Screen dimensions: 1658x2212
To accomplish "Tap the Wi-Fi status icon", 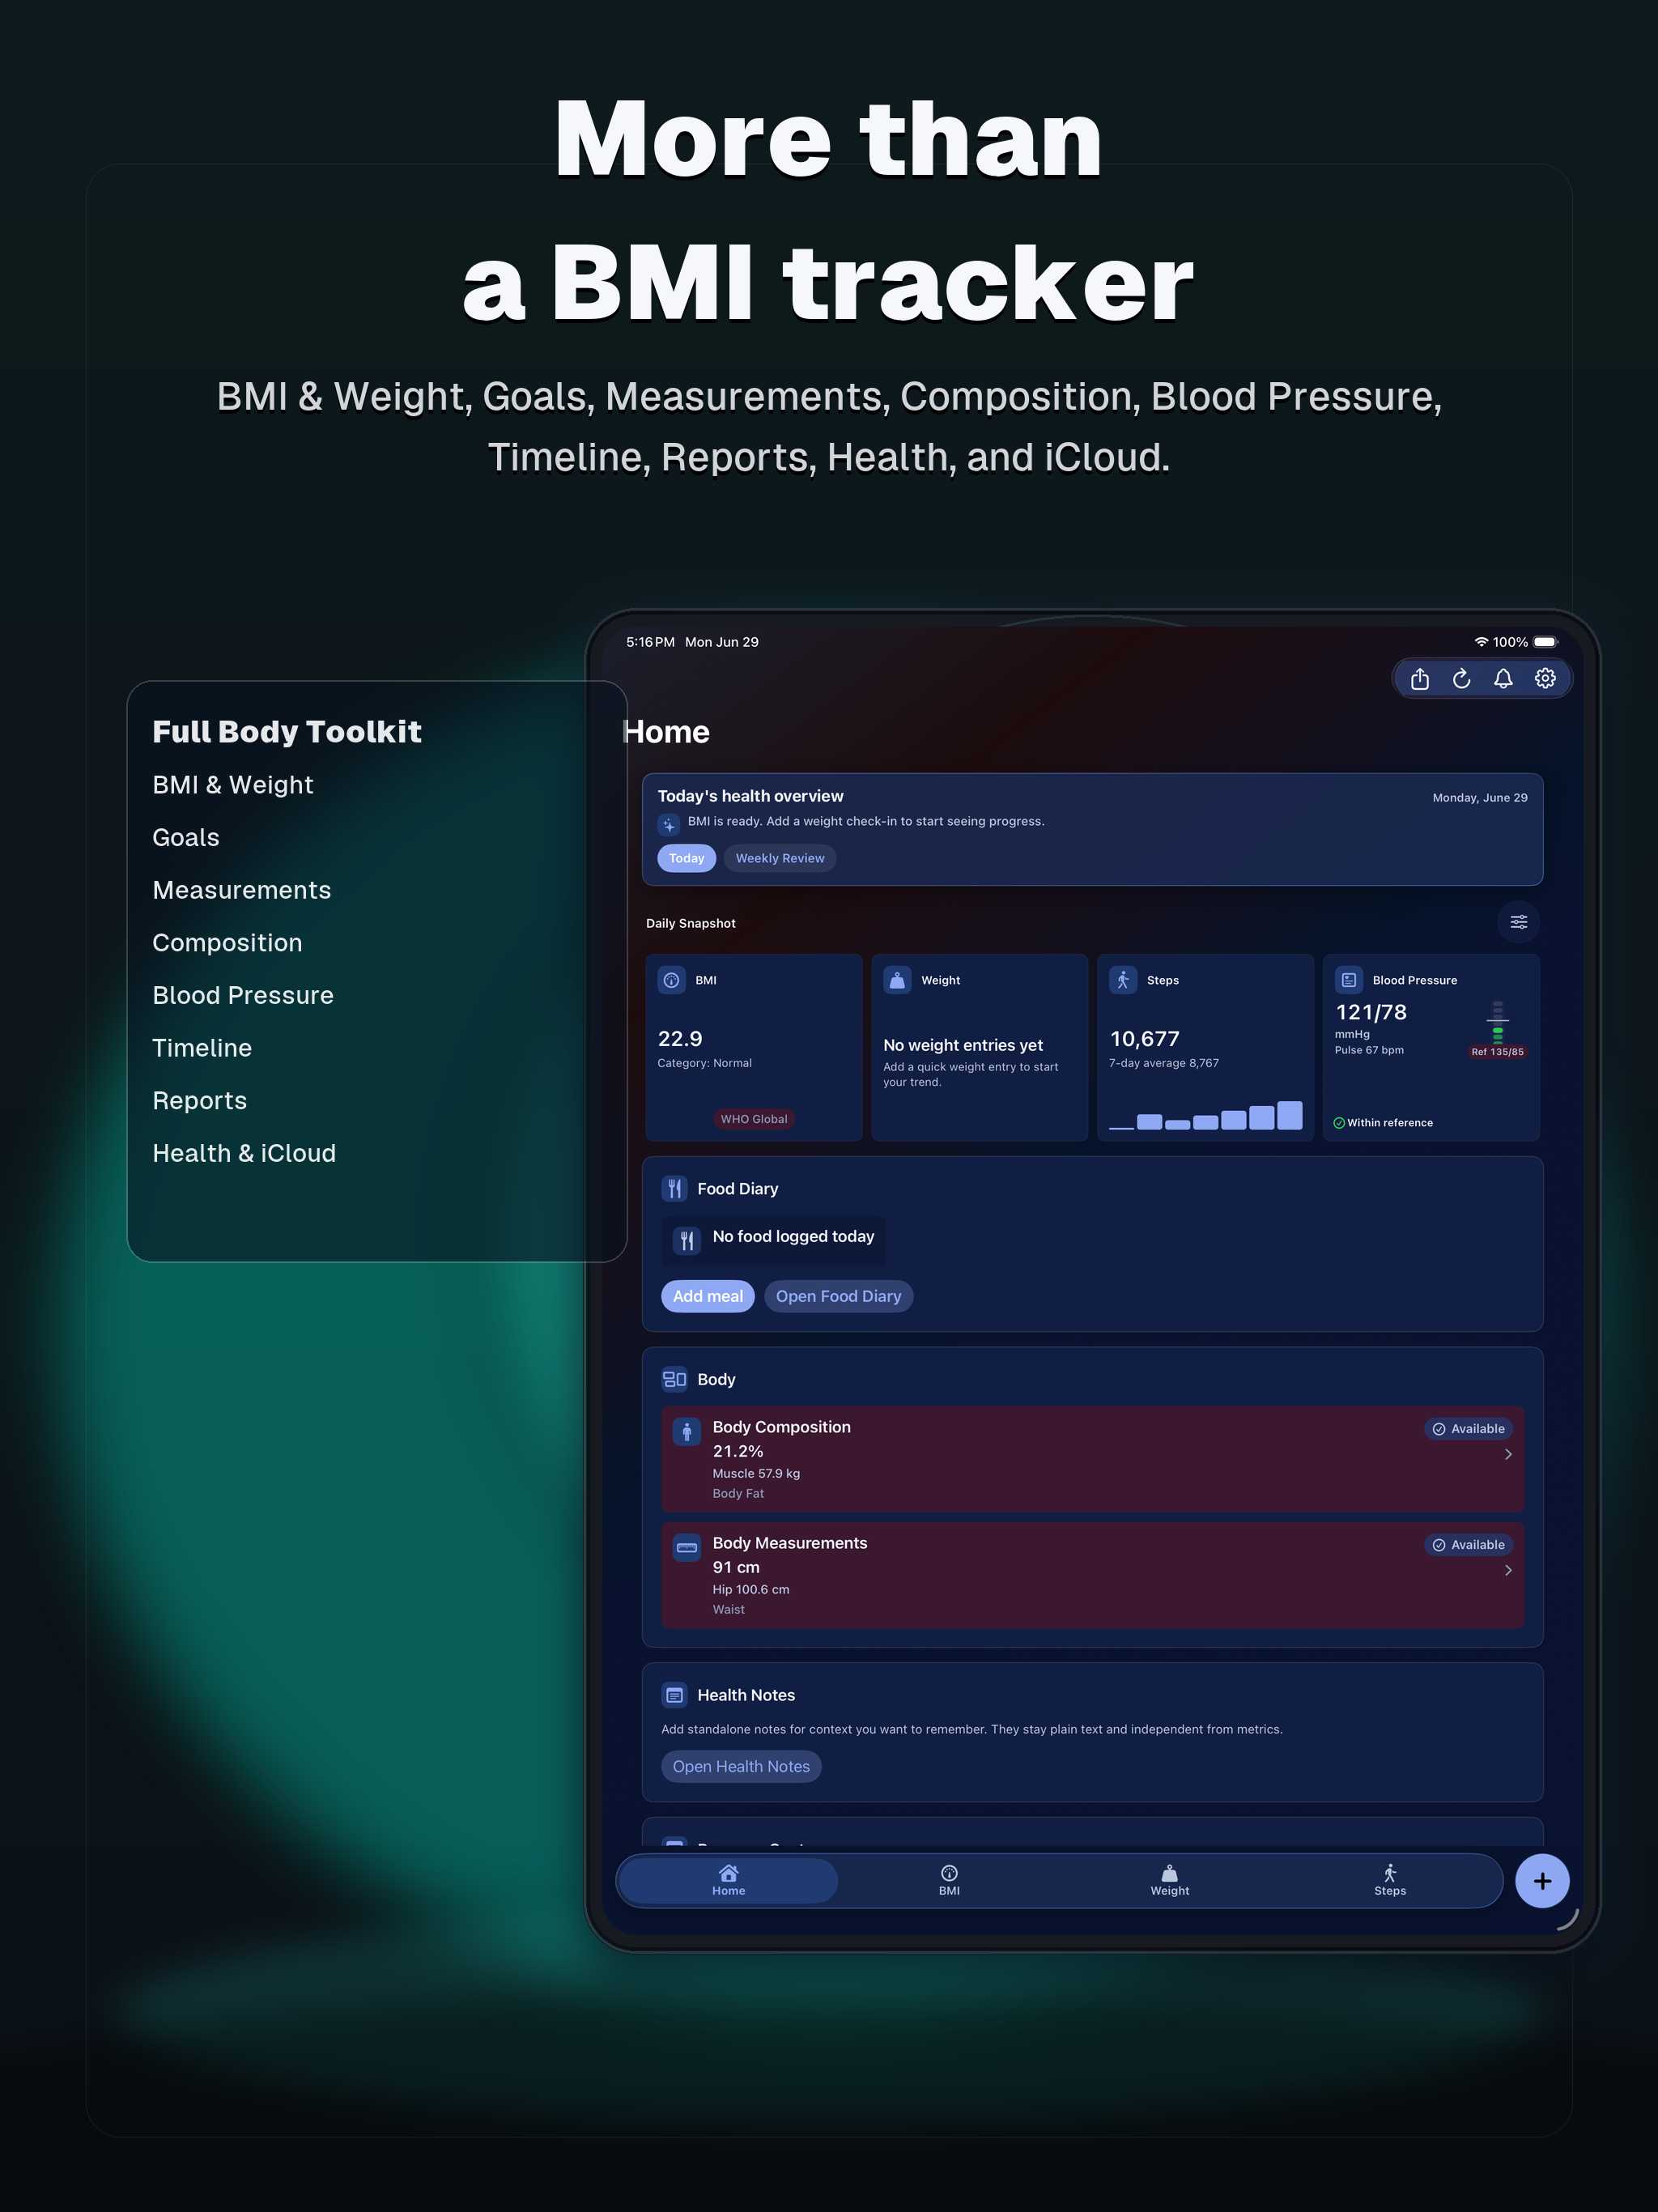I will (x=1481, y=642).
